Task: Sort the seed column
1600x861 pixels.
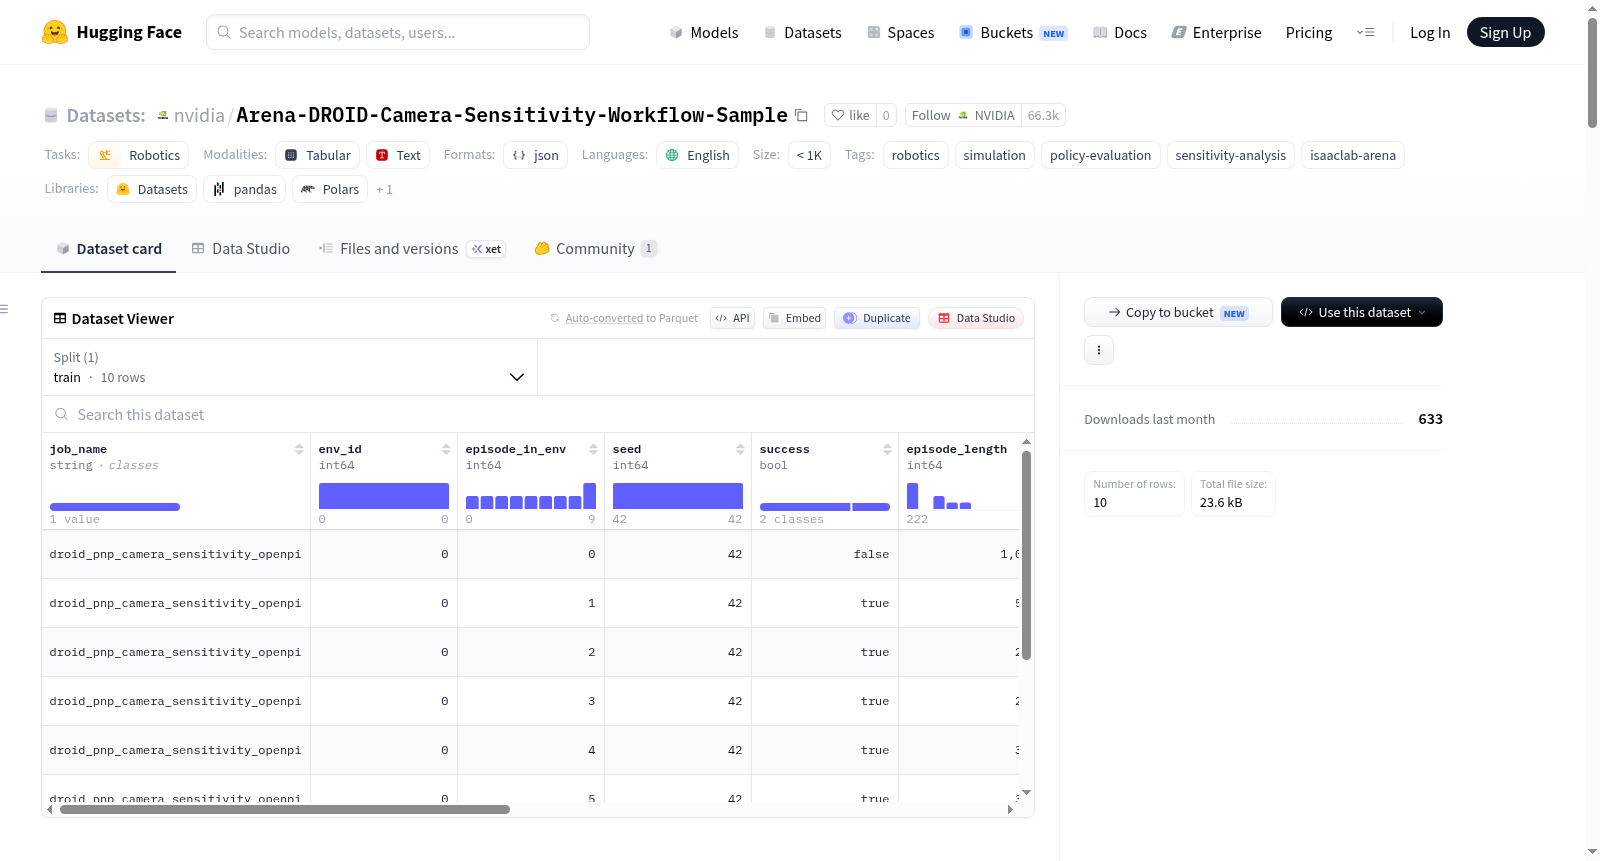Action: pos(740,449)
